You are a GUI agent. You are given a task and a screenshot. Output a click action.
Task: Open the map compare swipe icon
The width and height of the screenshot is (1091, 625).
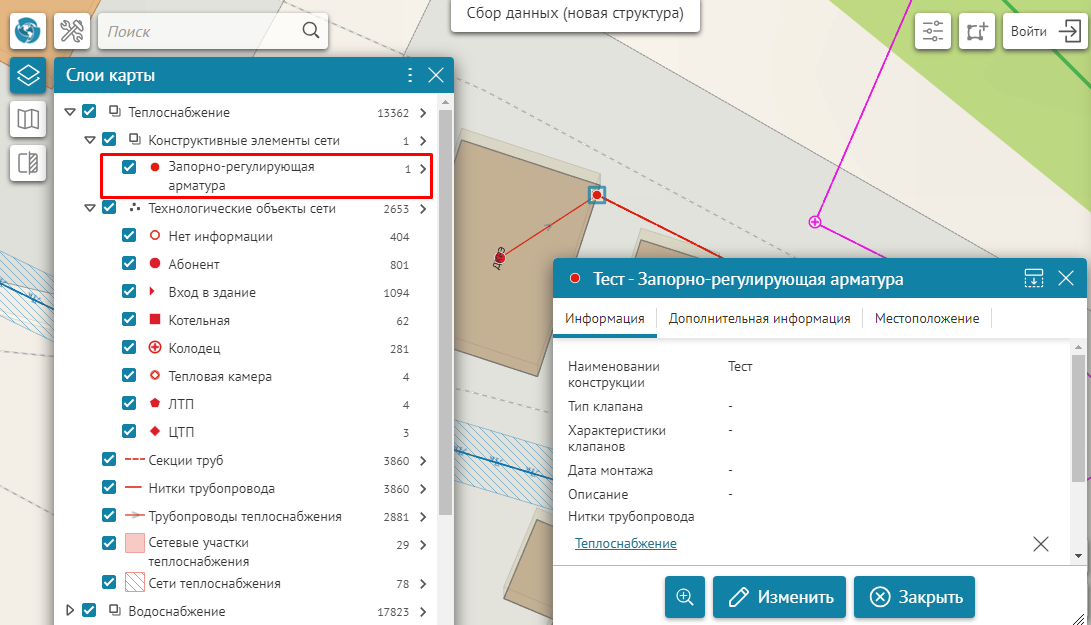coord(28,162)
